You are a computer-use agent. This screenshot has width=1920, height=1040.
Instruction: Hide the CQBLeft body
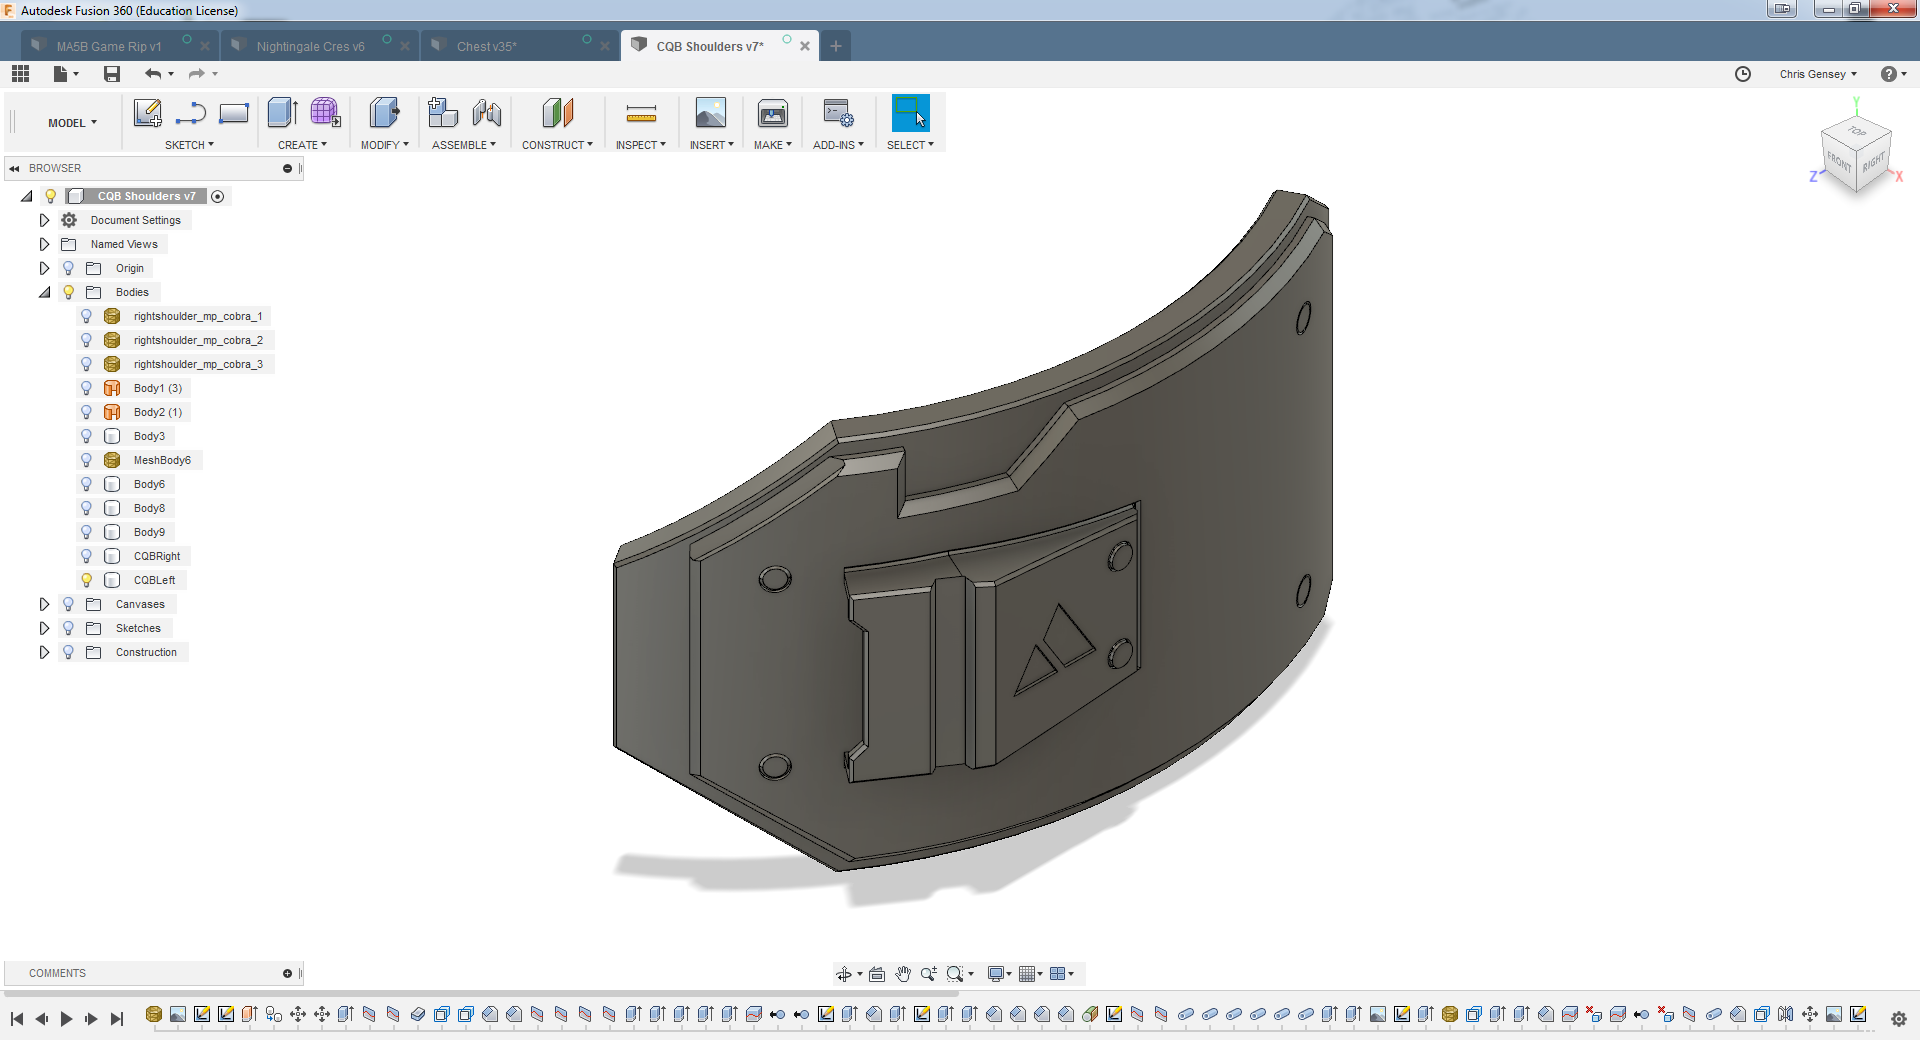[x=87, y=580]
